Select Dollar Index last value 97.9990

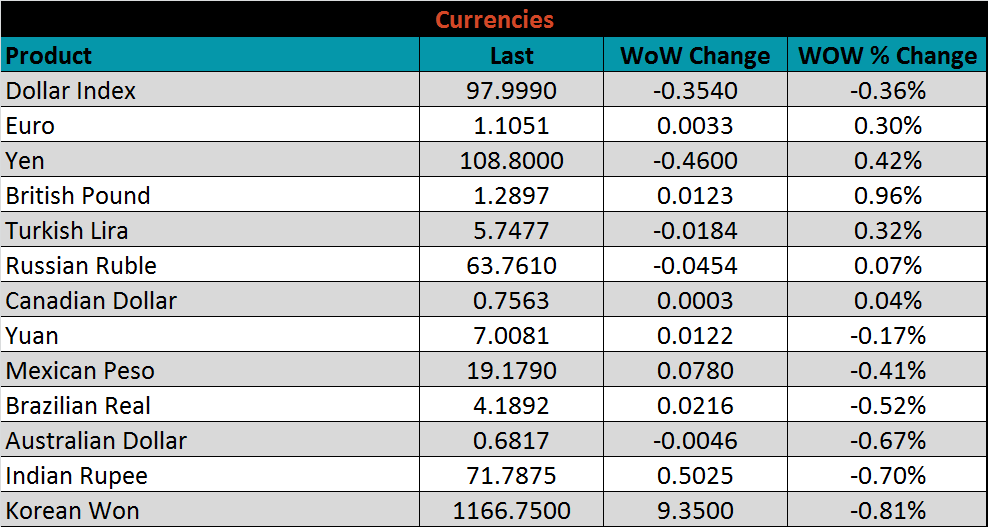point(511,91)
